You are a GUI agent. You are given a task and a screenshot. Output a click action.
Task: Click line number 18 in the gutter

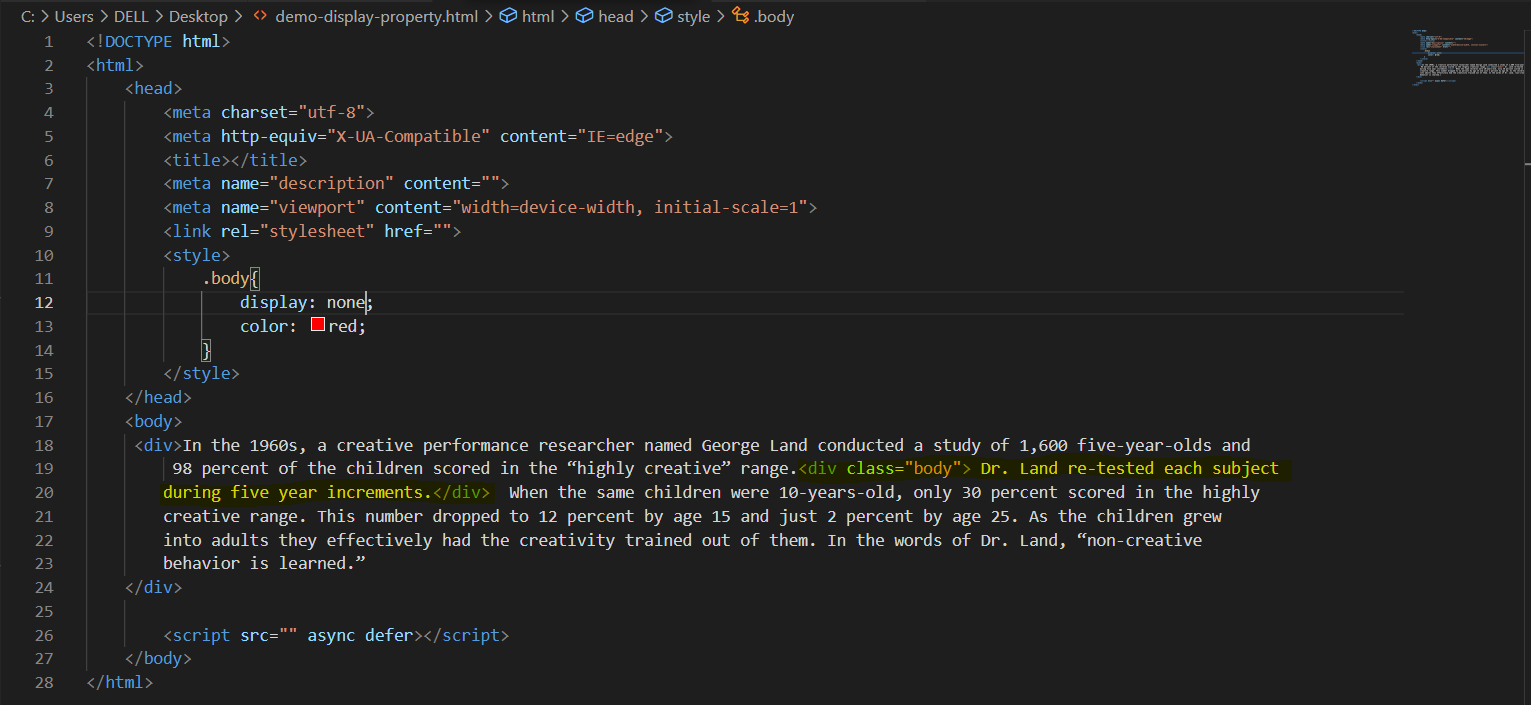43,445
